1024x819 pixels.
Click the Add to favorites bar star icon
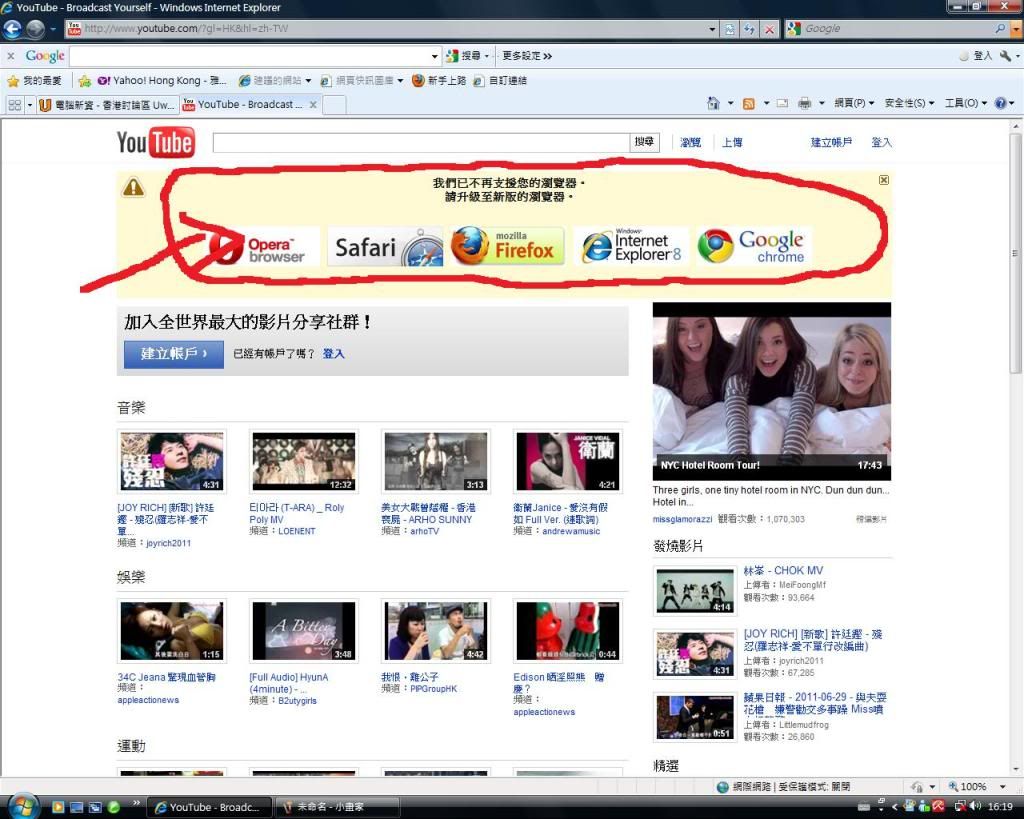[84, 81]
